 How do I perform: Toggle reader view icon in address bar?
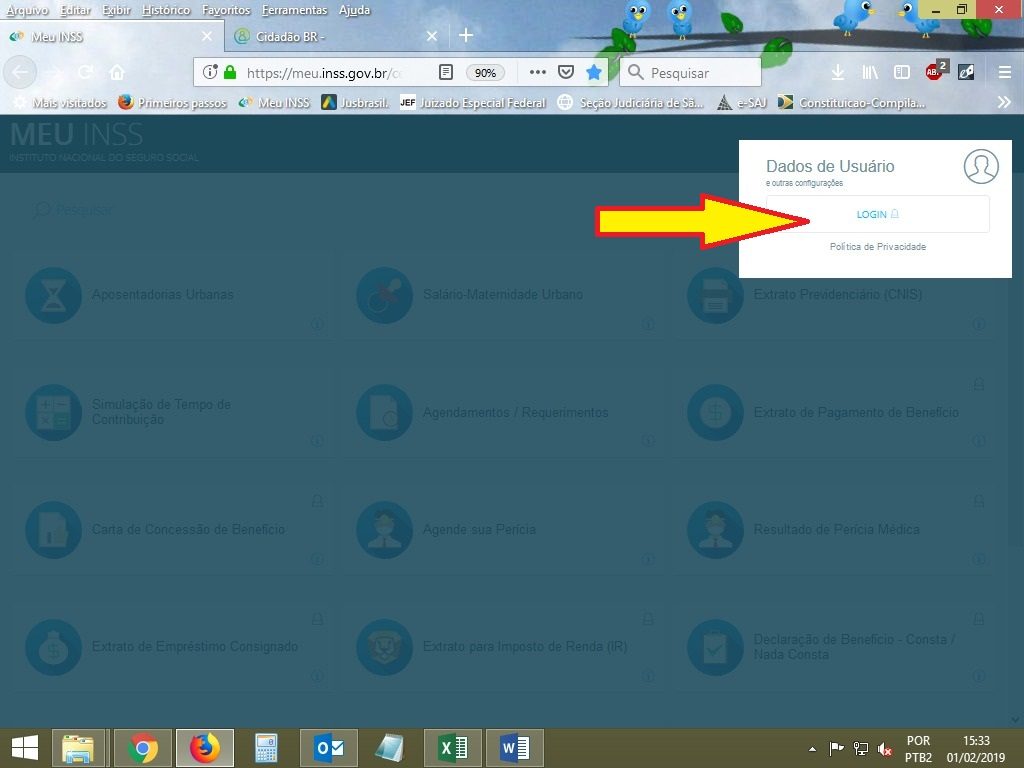point(445,72)
